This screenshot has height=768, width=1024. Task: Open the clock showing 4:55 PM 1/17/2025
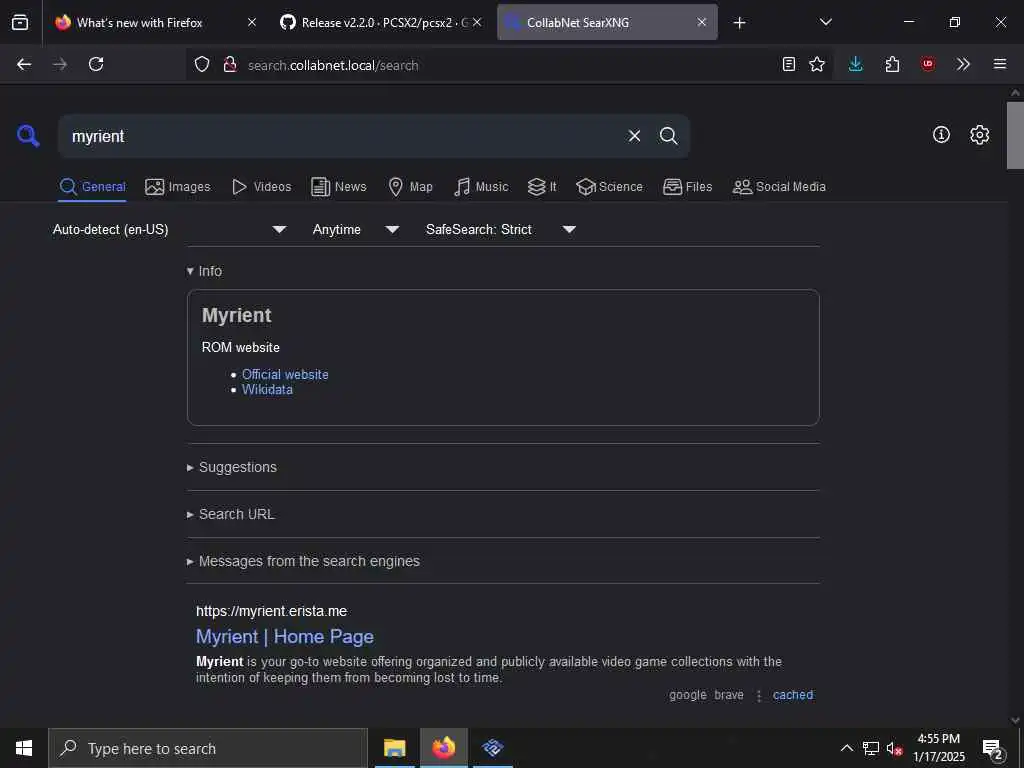pyautogui.click(x=938, y=748)
